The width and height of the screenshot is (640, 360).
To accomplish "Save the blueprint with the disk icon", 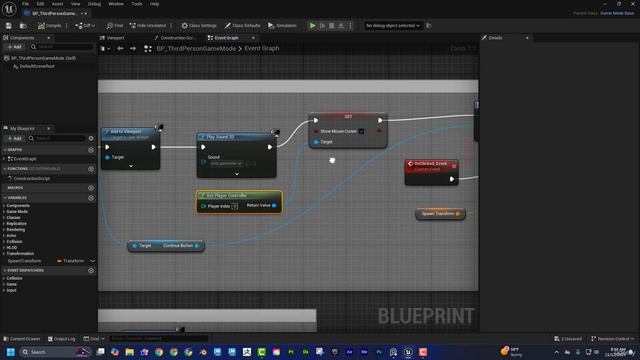I will coord(9,26).
